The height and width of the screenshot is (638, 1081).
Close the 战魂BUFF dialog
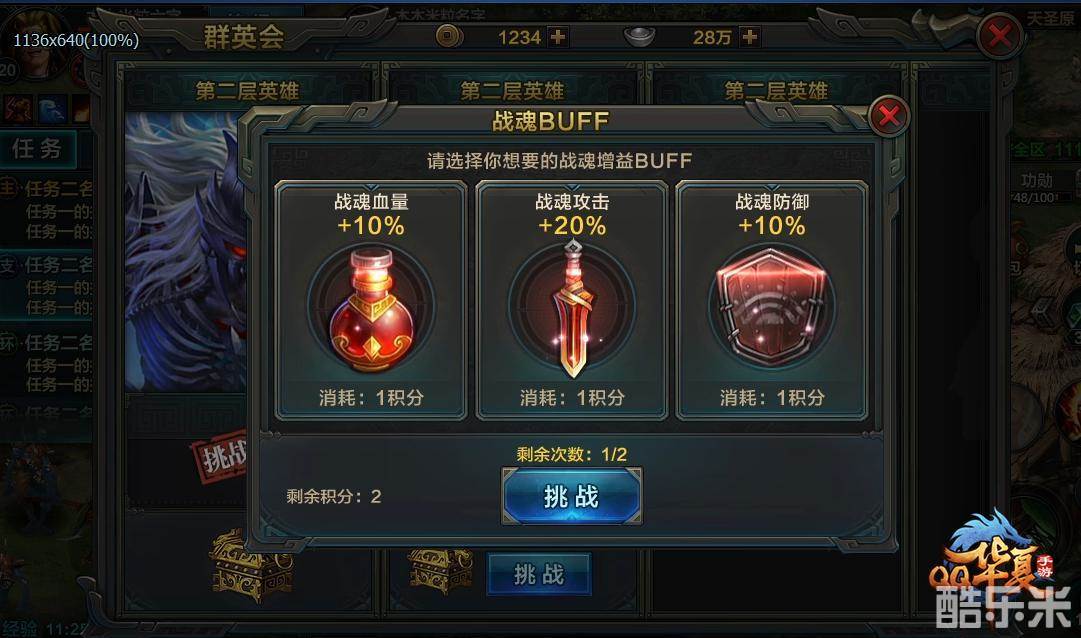click(889, 116)
